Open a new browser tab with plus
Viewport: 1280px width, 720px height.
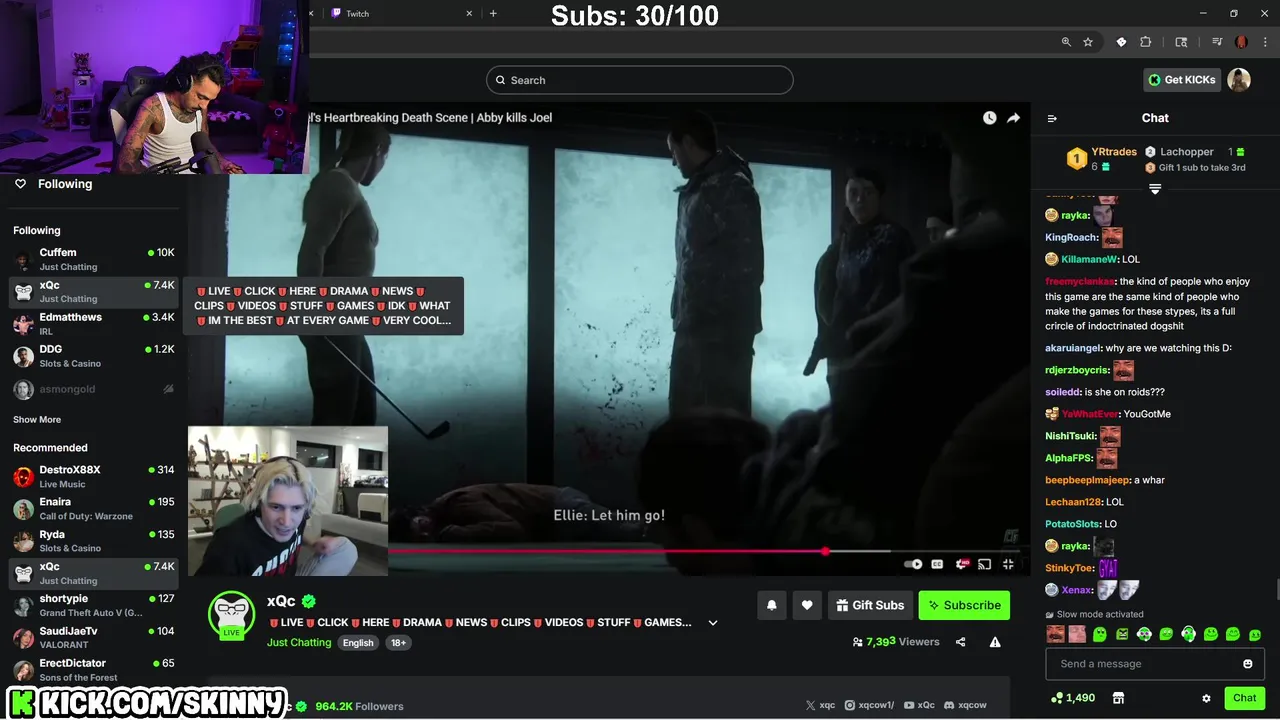493,13
